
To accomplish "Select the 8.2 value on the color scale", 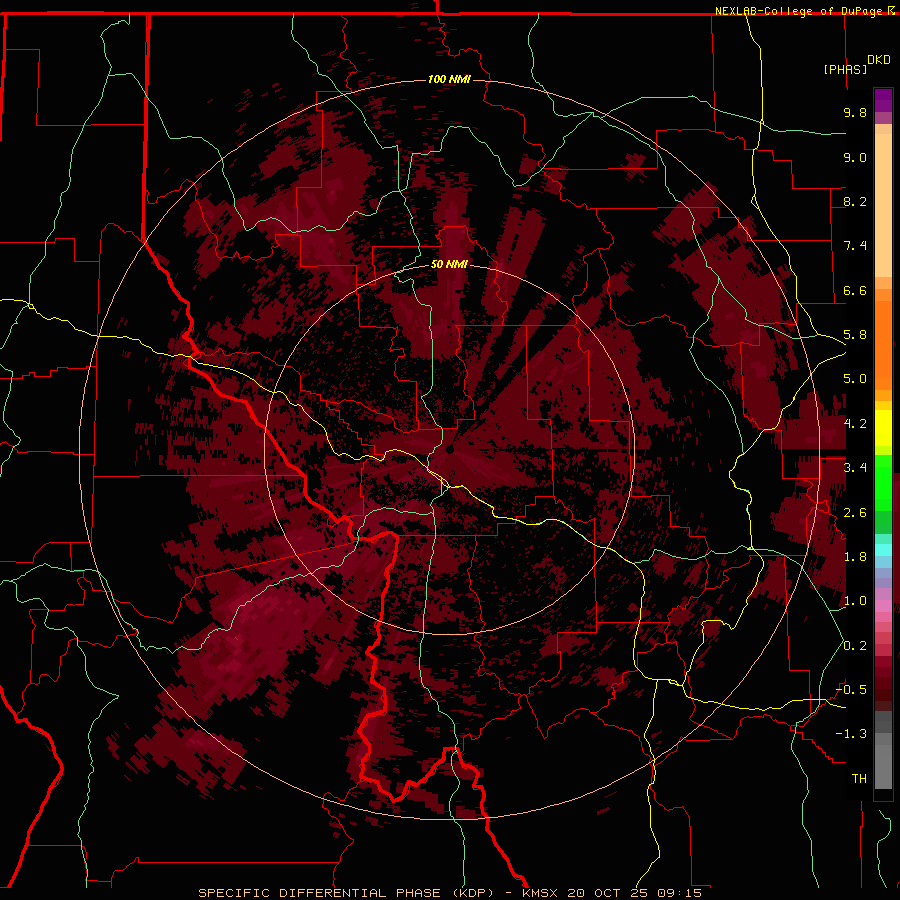I will pos(855,201).
